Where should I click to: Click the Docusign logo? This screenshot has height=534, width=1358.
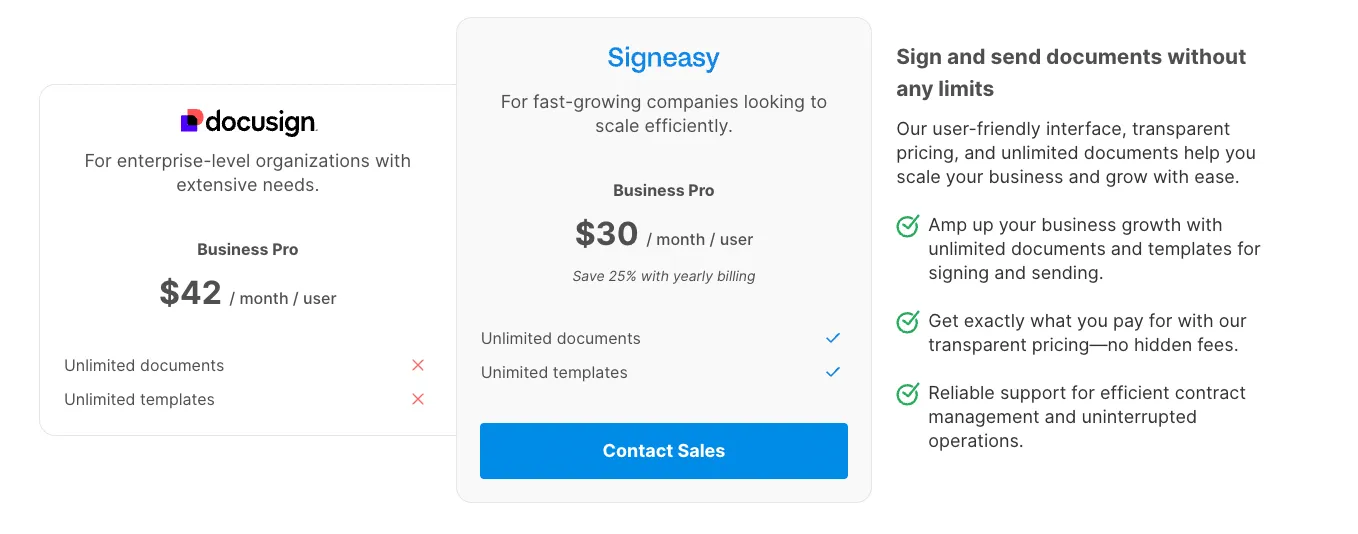(x=248, y=122)
